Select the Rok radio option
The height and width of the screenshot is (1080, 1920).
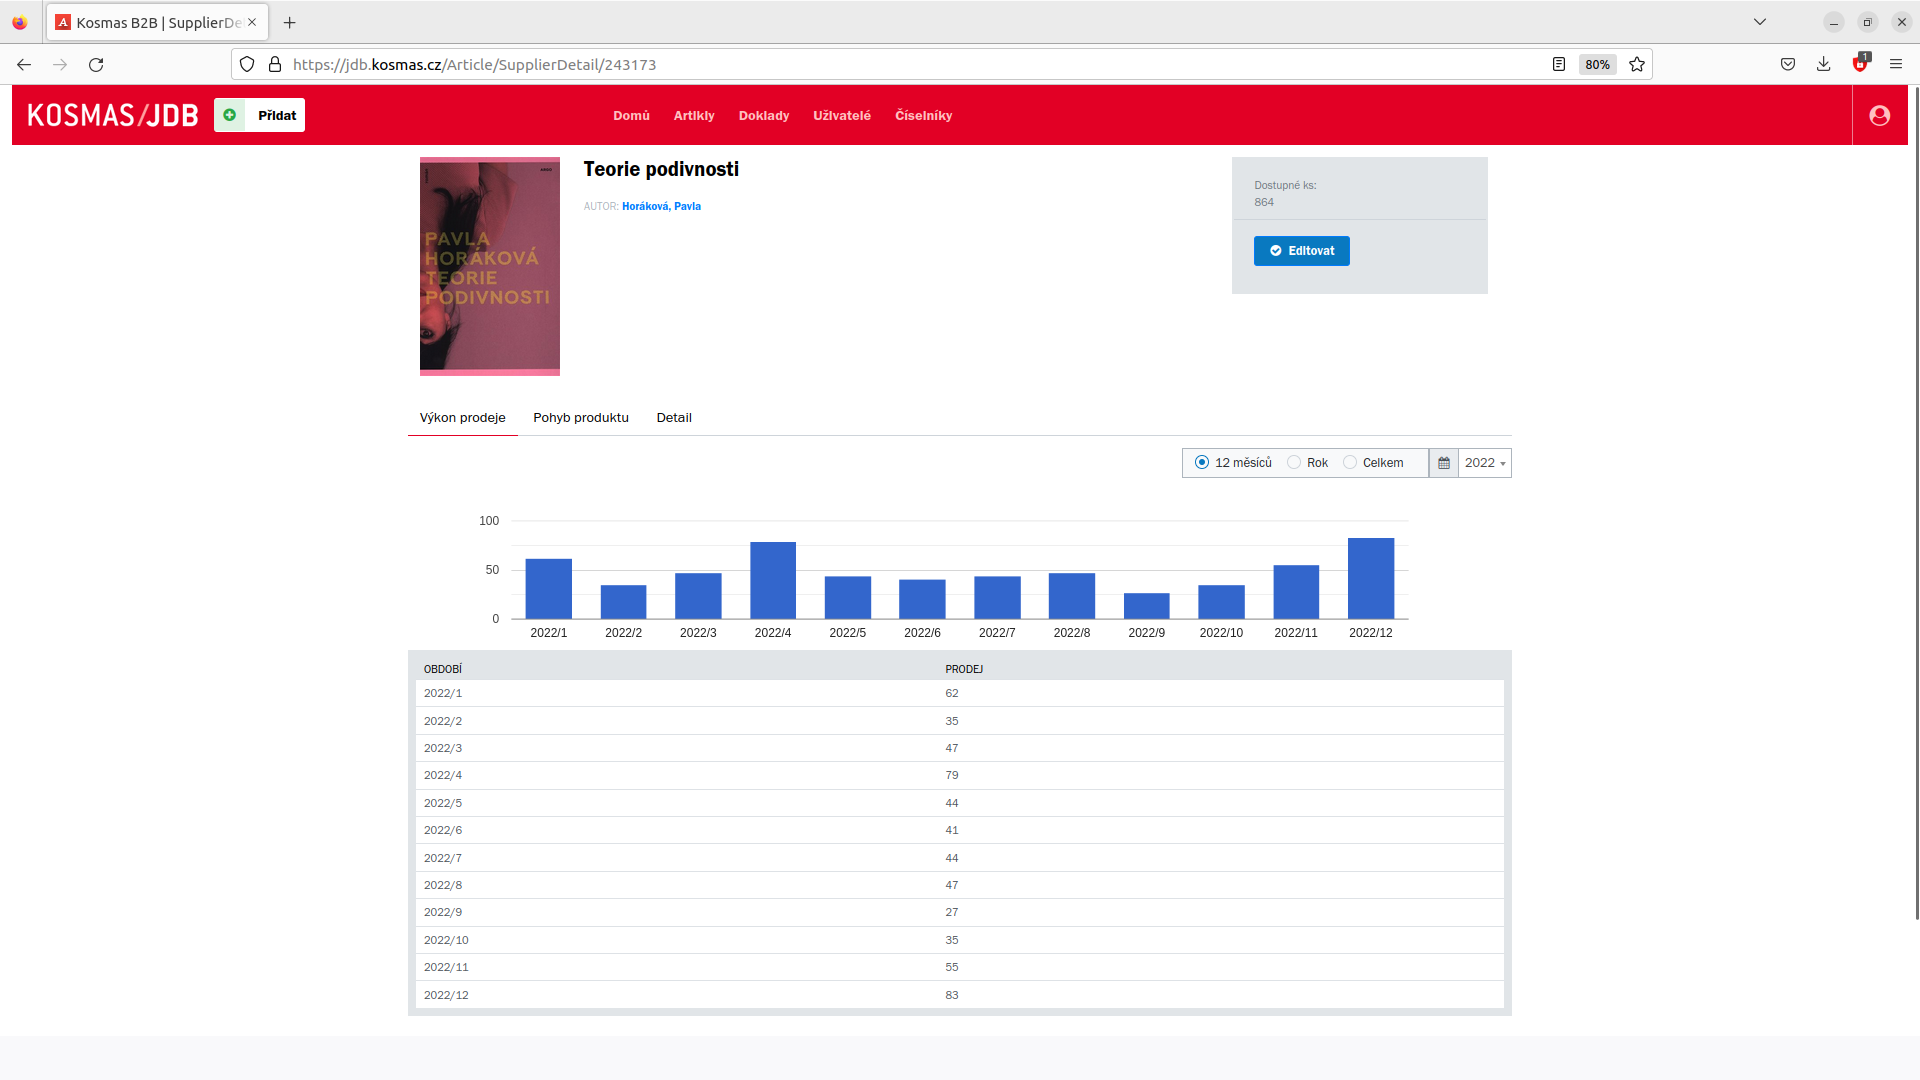(1294, 463)
